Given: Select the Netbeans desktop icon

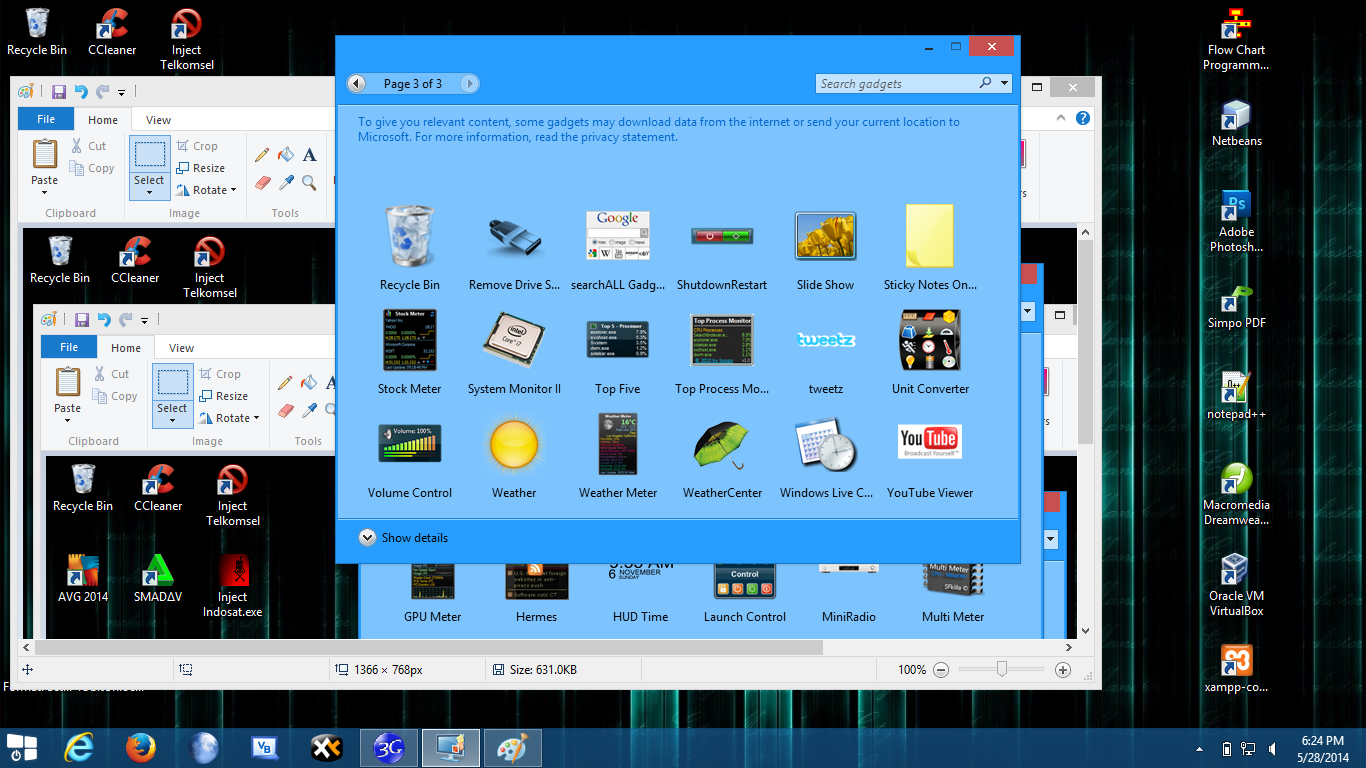Looking at the screenshot, I should [1236, 123].
